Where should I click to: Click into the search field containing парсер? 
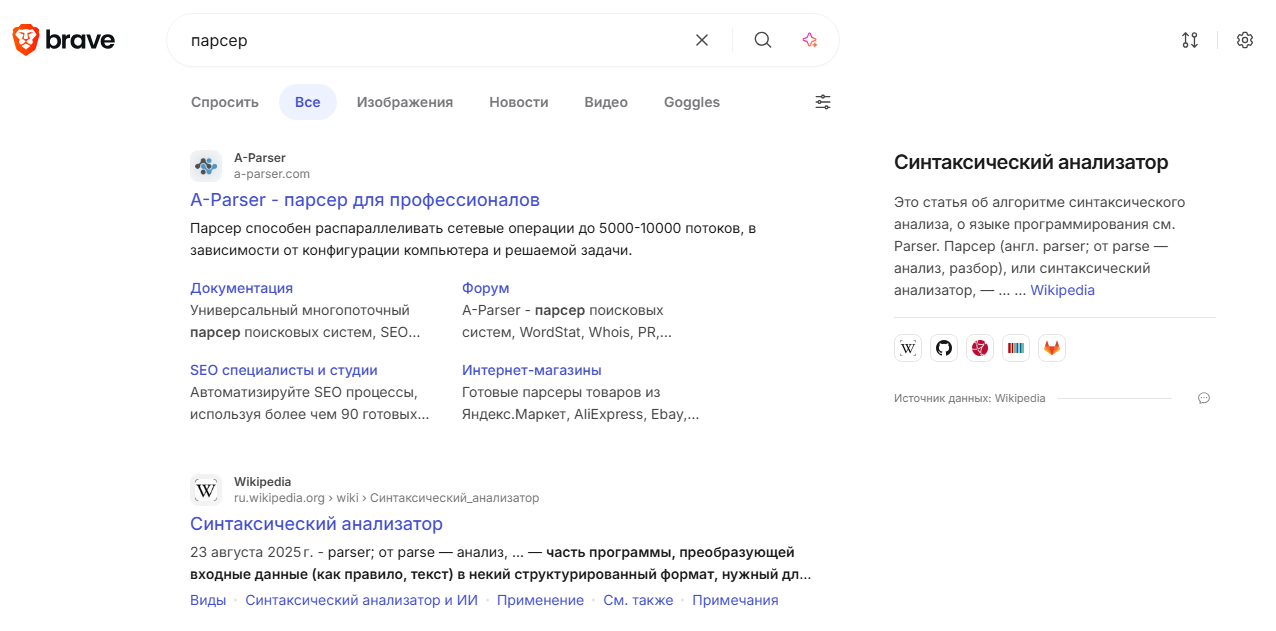tap(430, 40)
